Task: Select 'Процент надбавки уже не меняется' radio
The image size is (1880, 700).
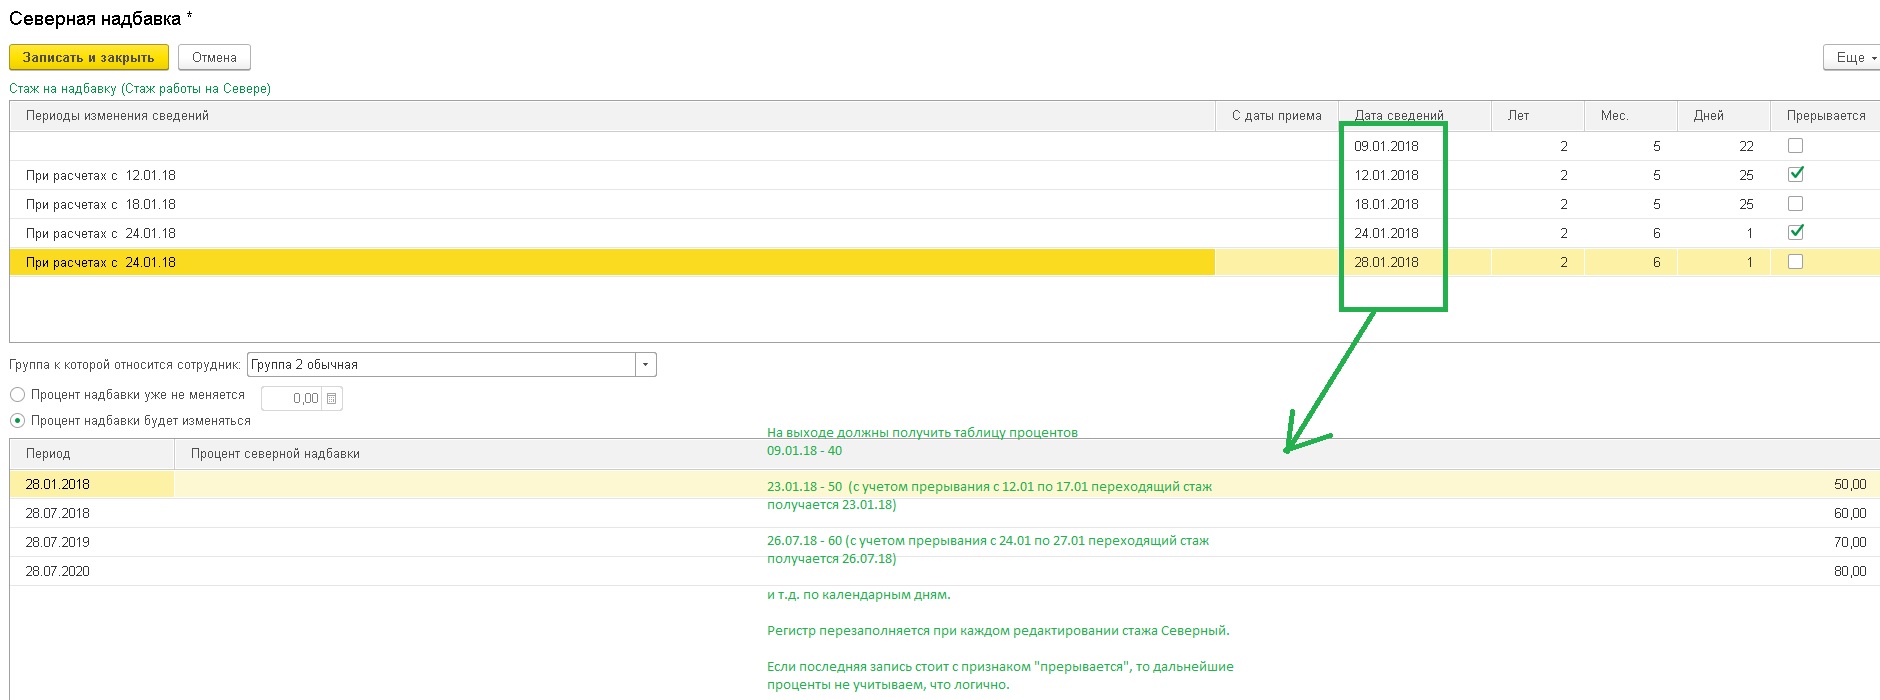Action: (17, 395)
